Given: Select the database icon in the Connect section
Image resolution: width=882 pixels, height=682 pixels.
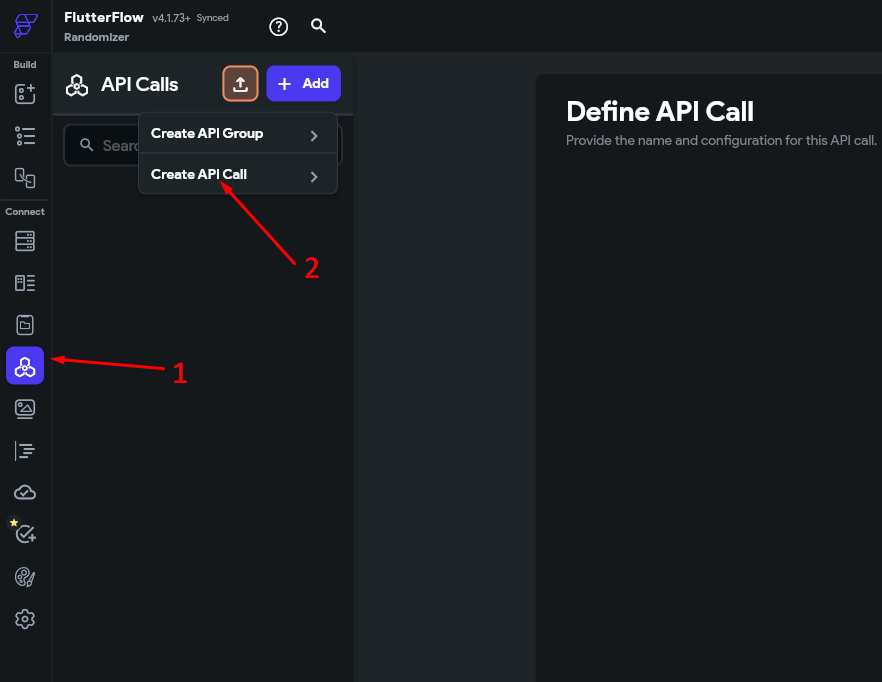Looking at the screenshot, I should 24,241.
